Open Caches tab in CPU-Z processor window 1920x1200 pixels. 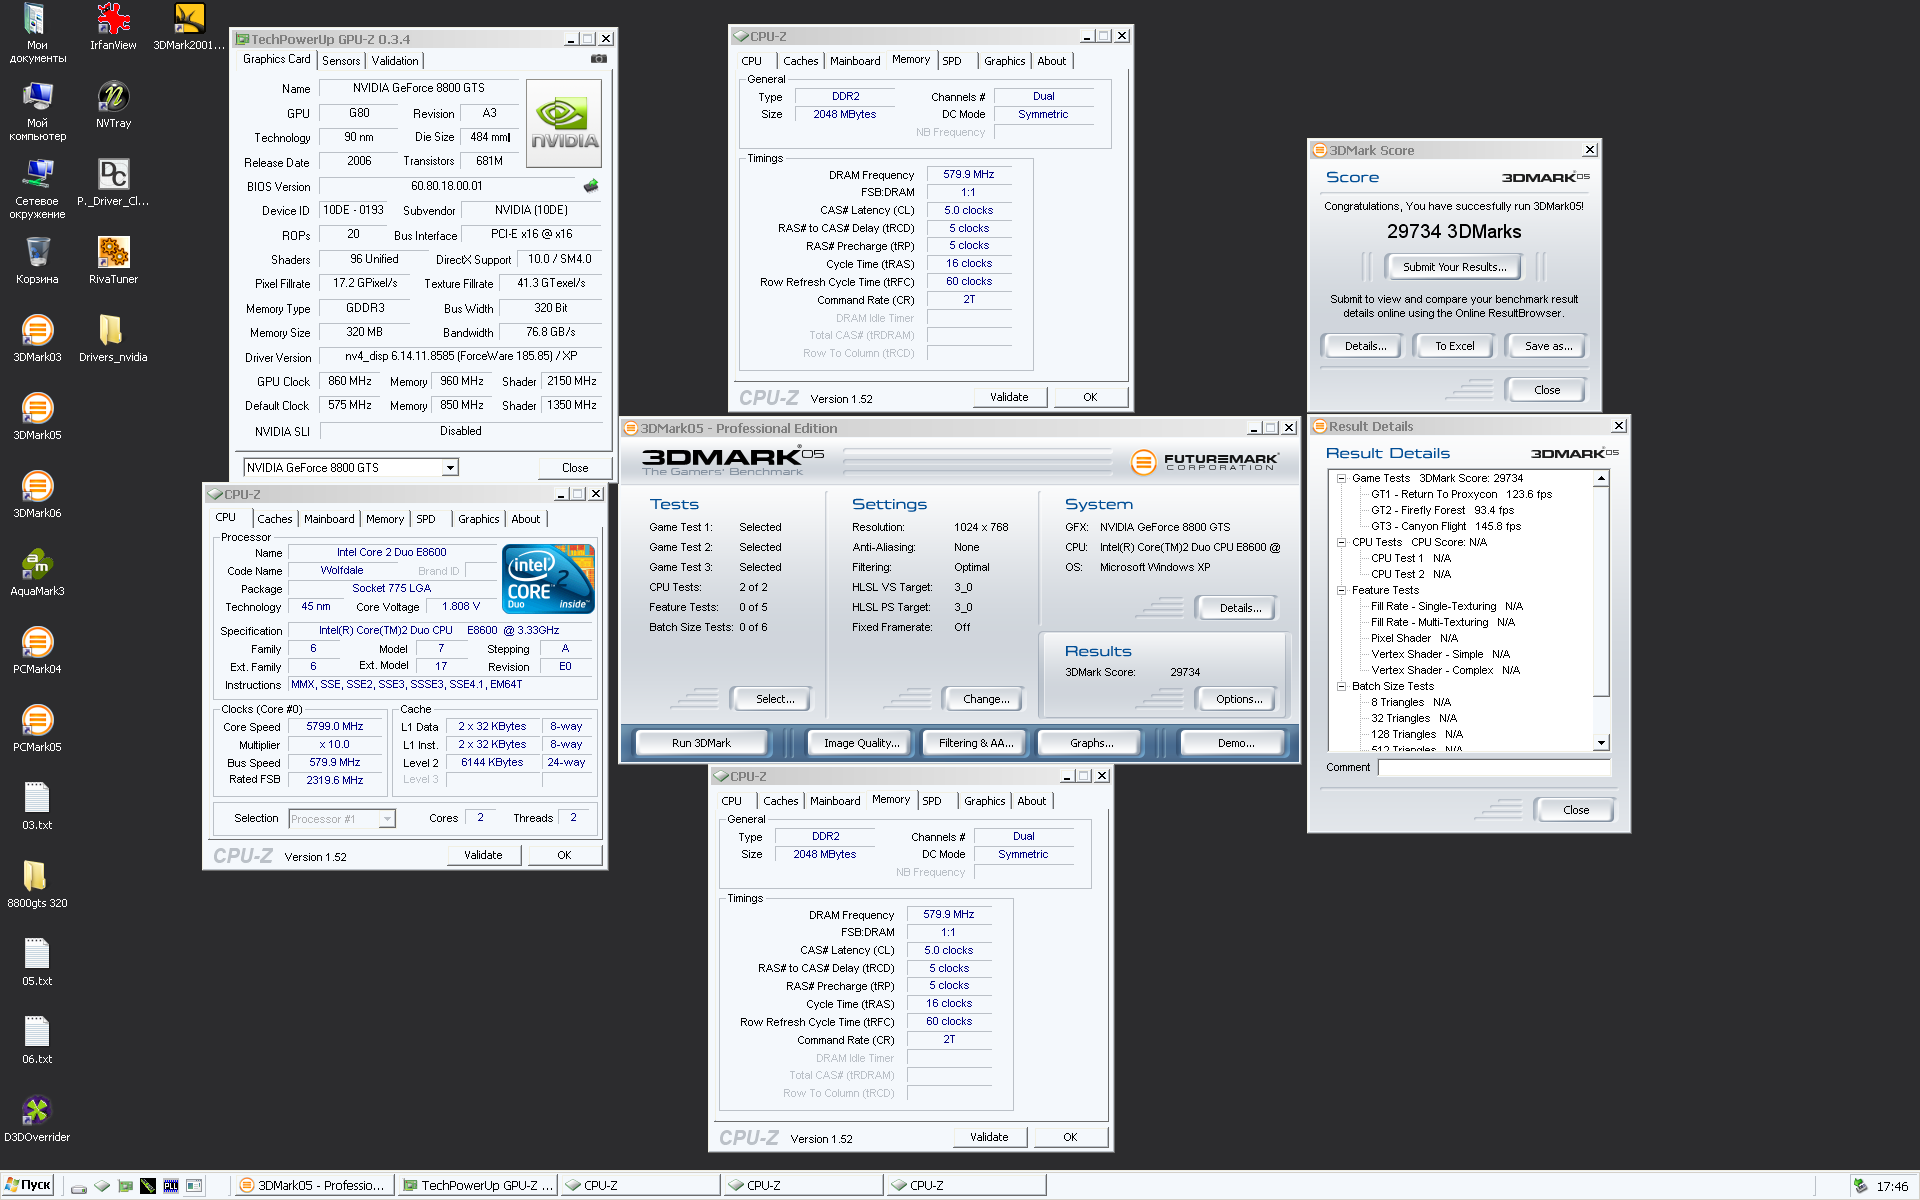275,519
